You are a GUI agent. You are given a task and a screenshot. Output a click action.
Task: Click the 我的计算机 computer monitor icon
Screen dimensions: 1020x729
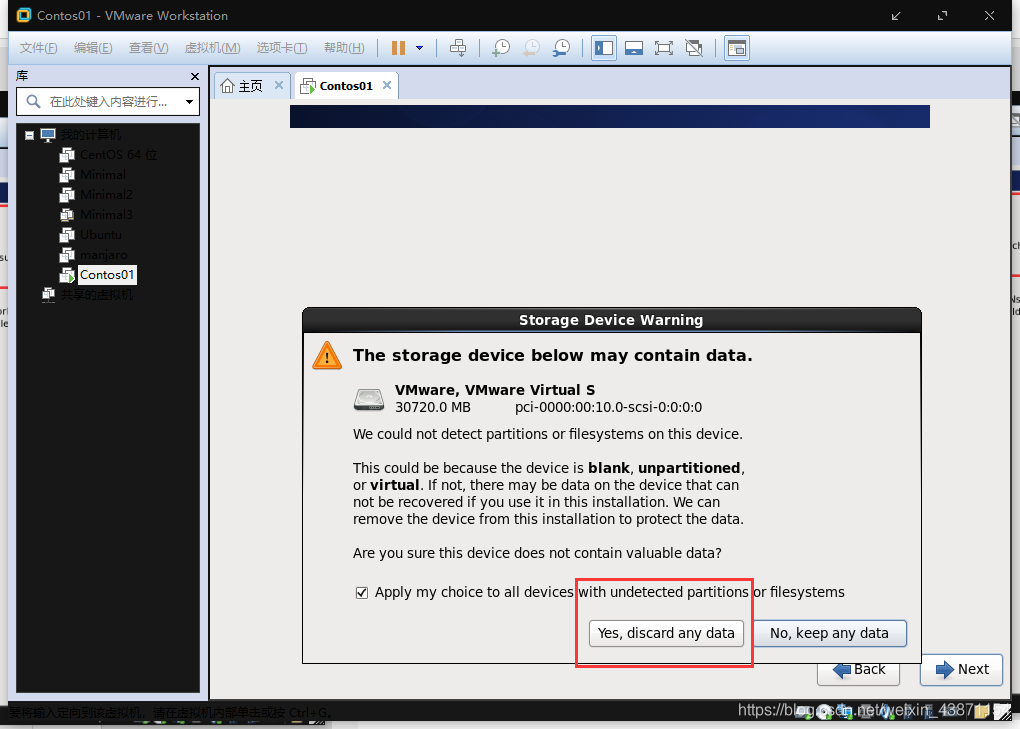[x=48, y=135]
